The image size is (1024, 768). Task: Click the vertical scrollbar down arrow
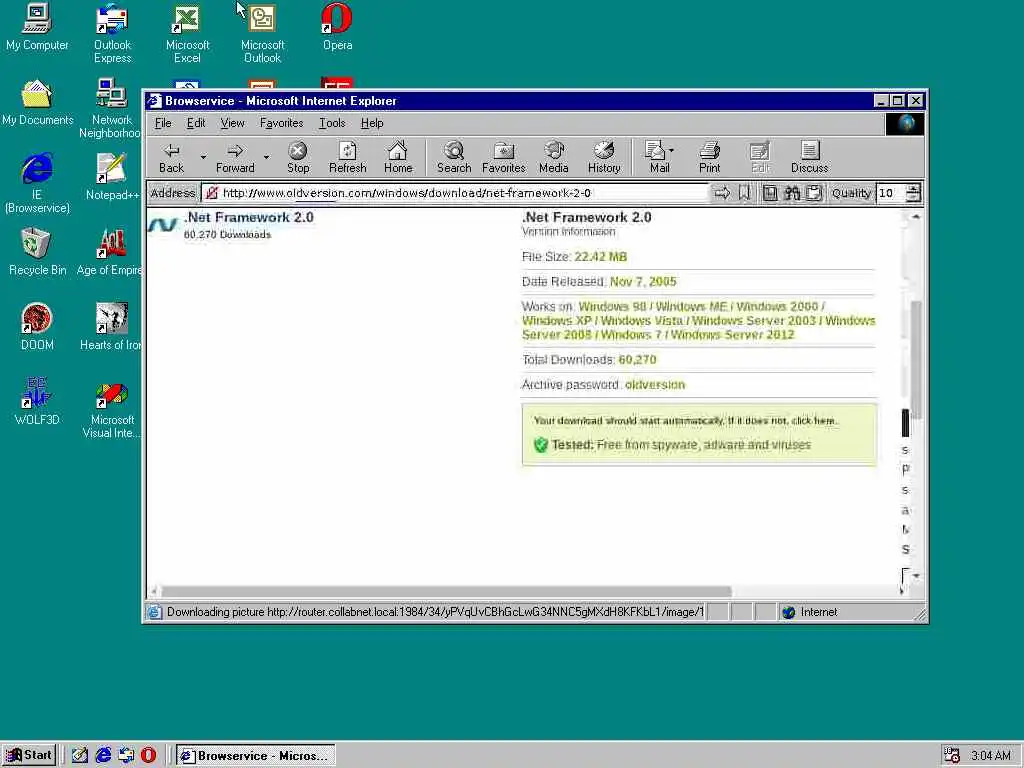coord(916,576)
